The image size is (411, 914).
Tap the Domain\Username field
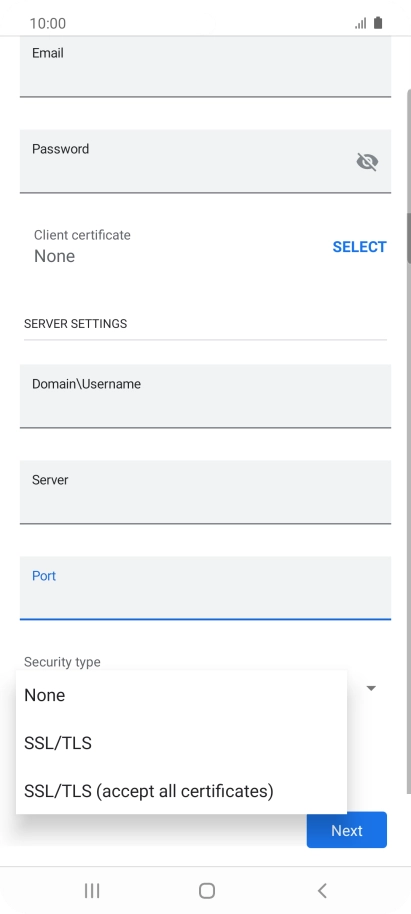click(205, 396)
